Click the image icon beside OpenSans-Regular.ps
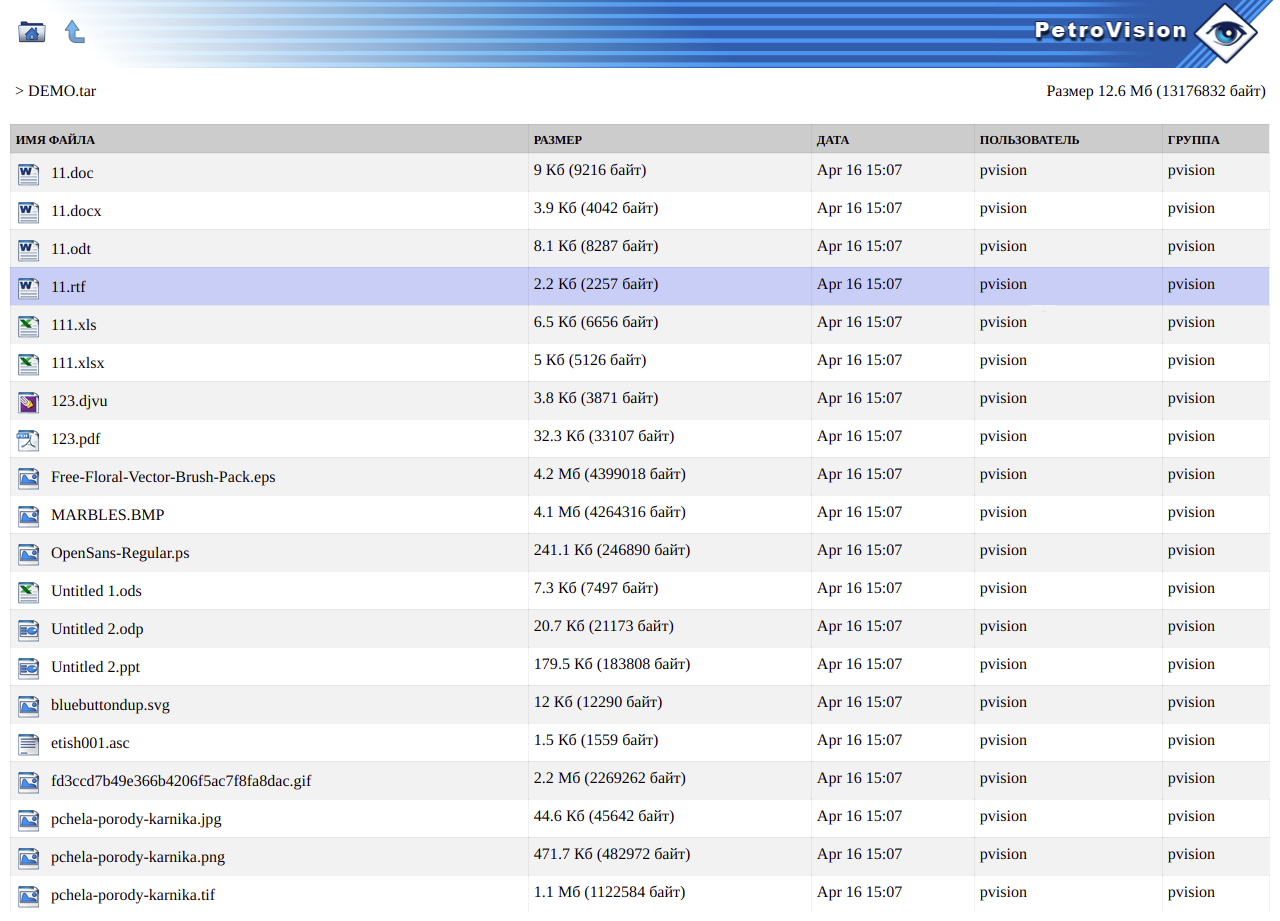 (x=28, y=553)
